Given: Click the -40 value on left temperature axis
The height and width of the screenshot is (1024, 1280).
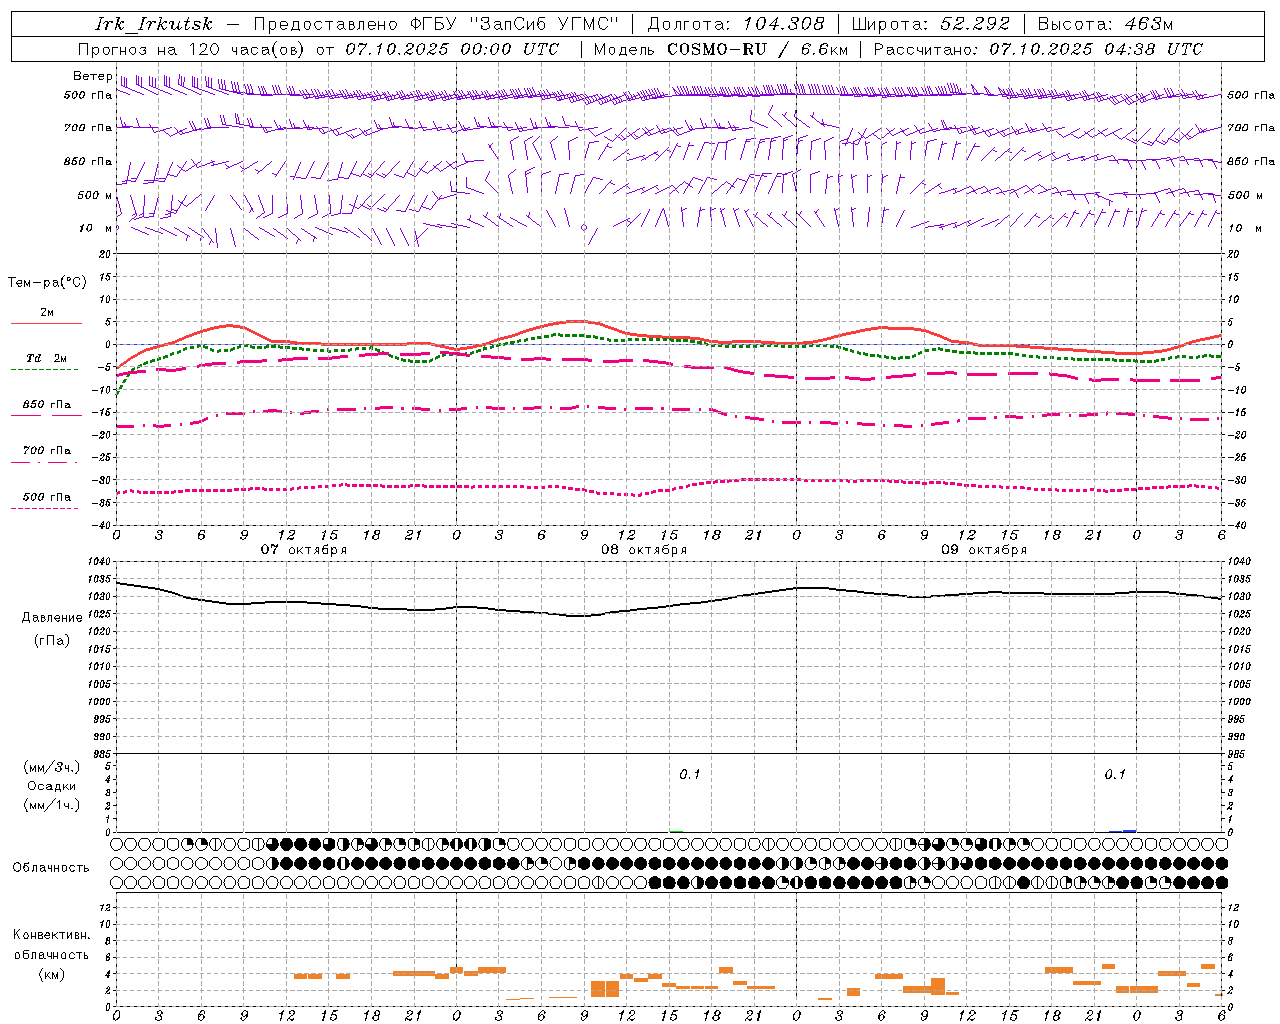Looking at the screenshot, I should pos(103,526).
